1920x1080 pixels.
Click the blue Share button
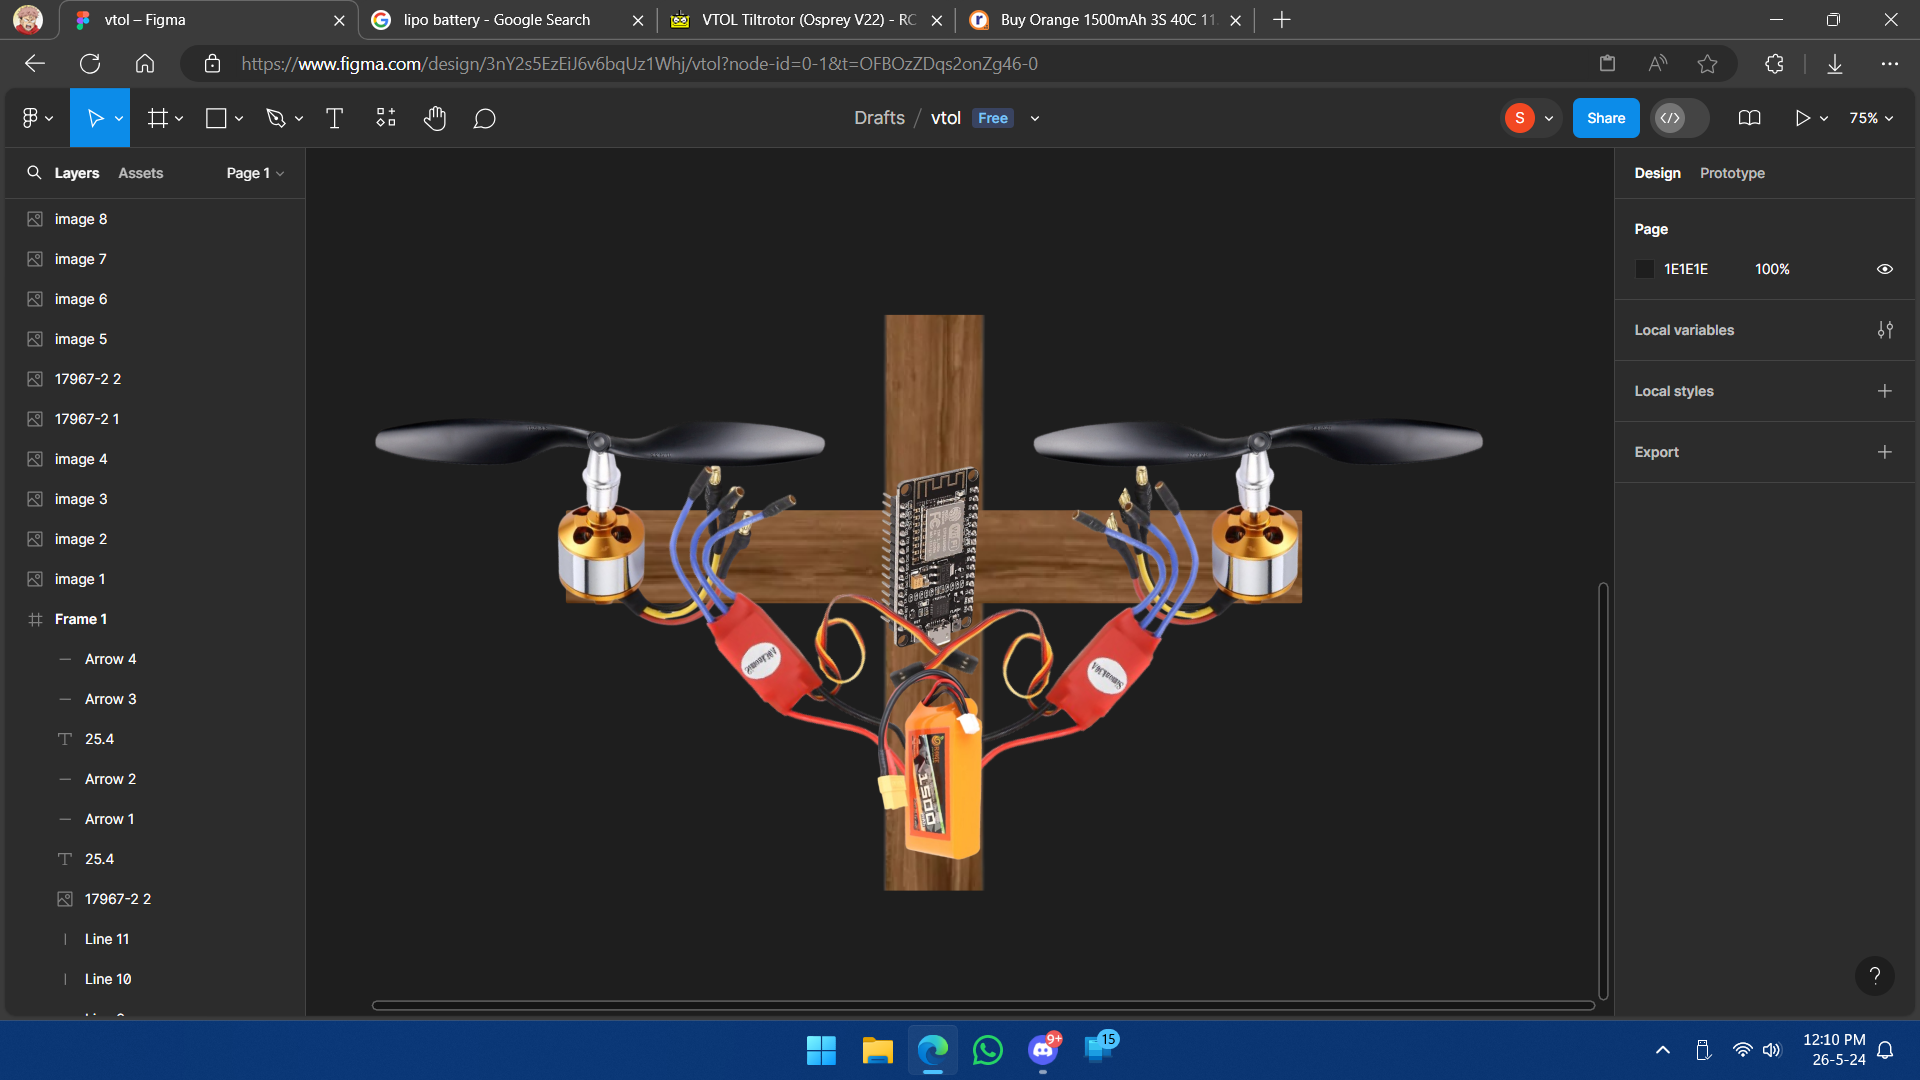click(x=1605, y=118)
